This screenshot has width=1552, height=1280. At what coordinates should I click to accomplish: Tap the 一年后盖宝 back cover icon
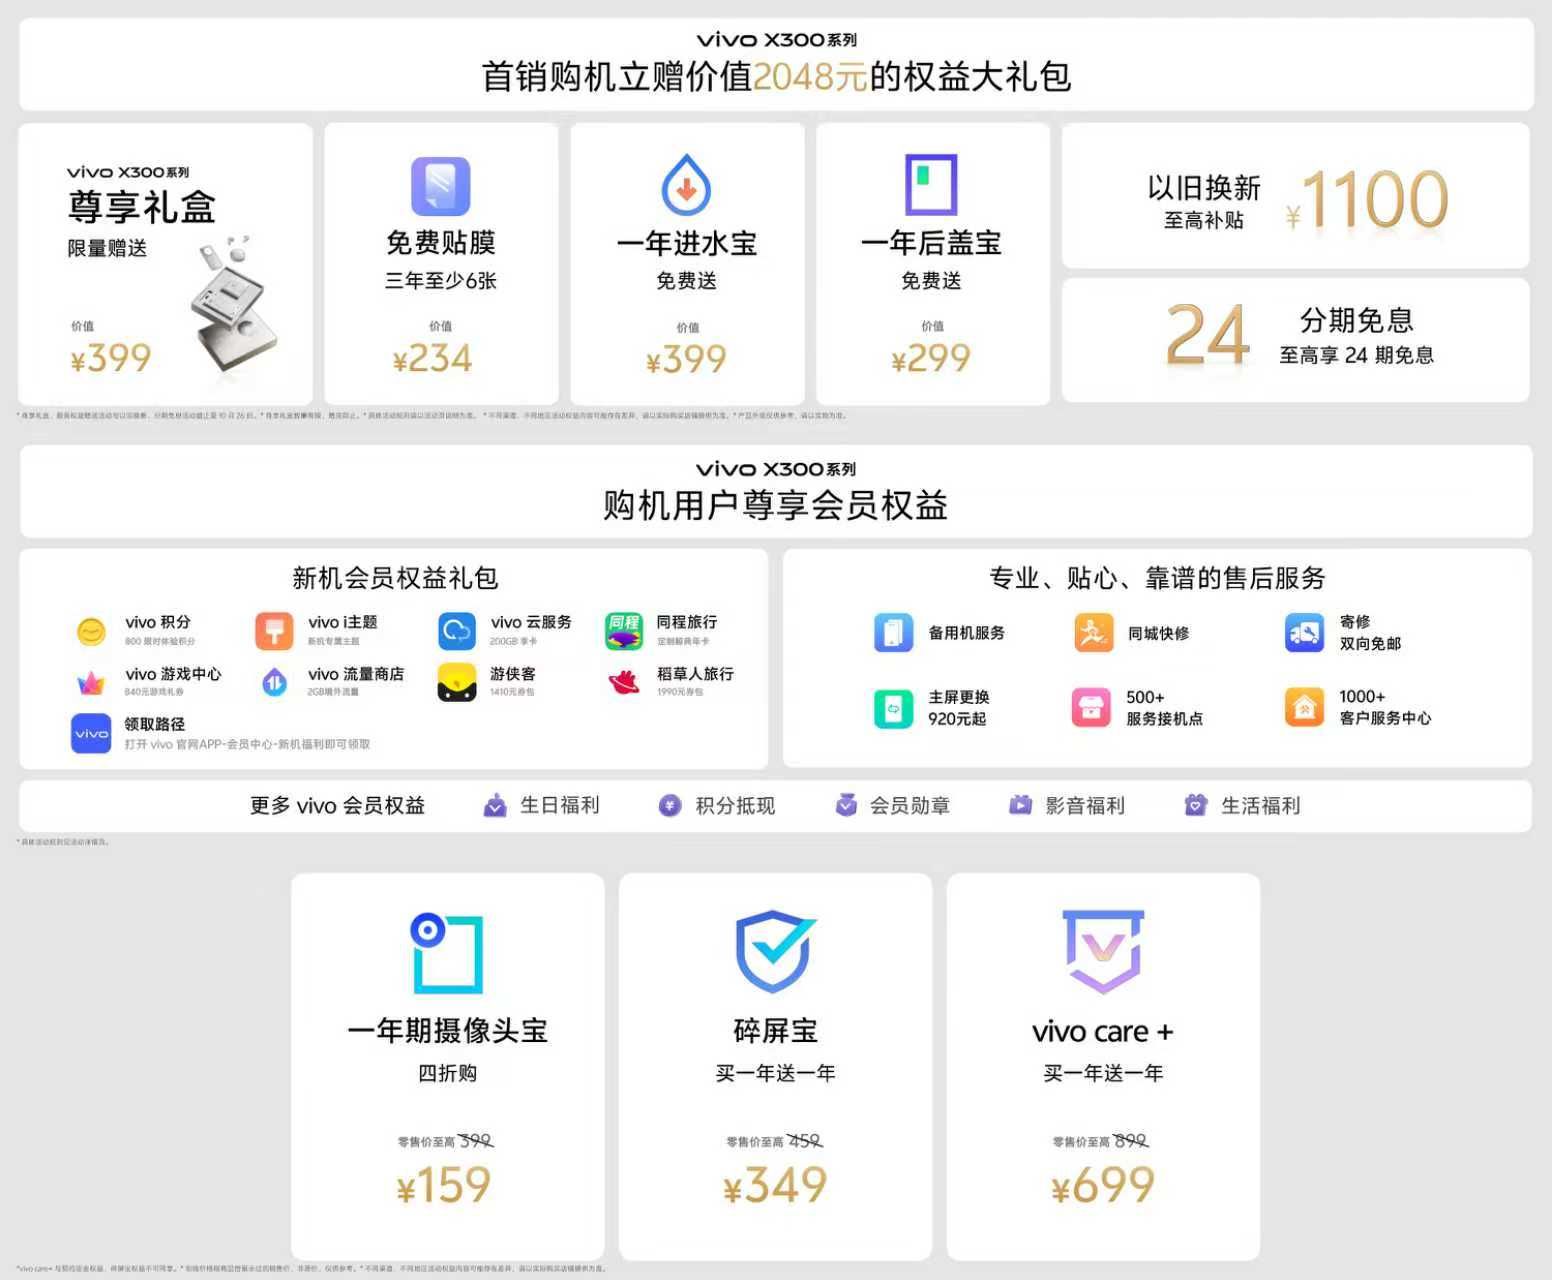tap(931, 184)
